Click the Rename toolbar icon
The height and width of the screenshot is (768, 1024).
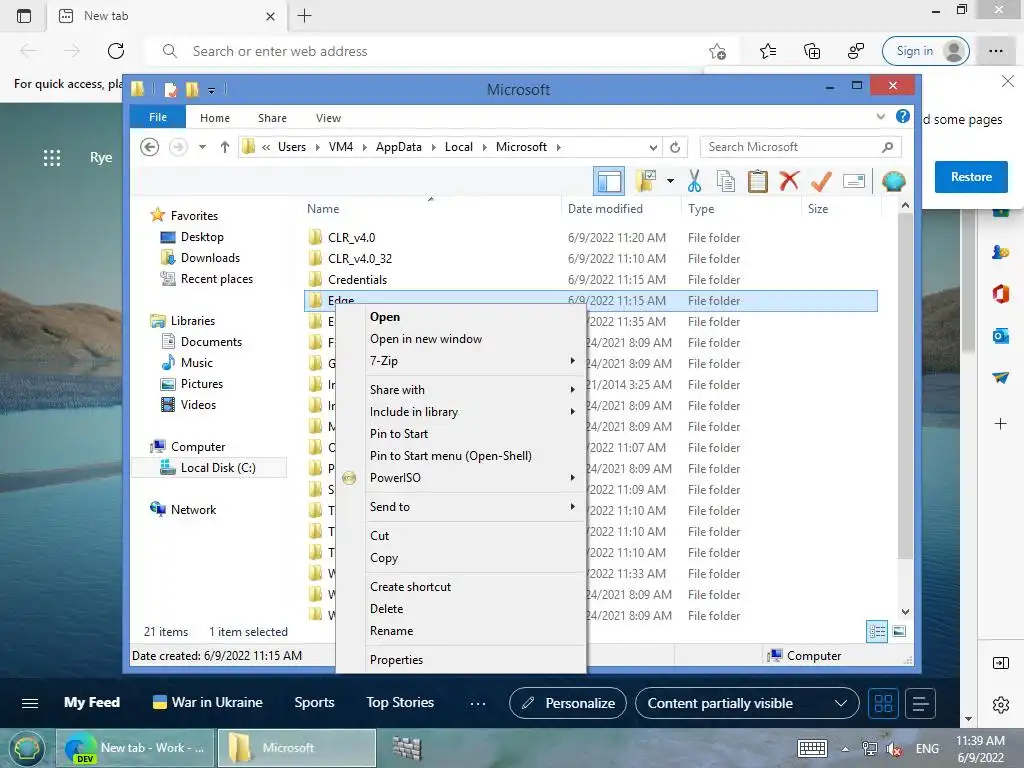(x=854, y=181)
